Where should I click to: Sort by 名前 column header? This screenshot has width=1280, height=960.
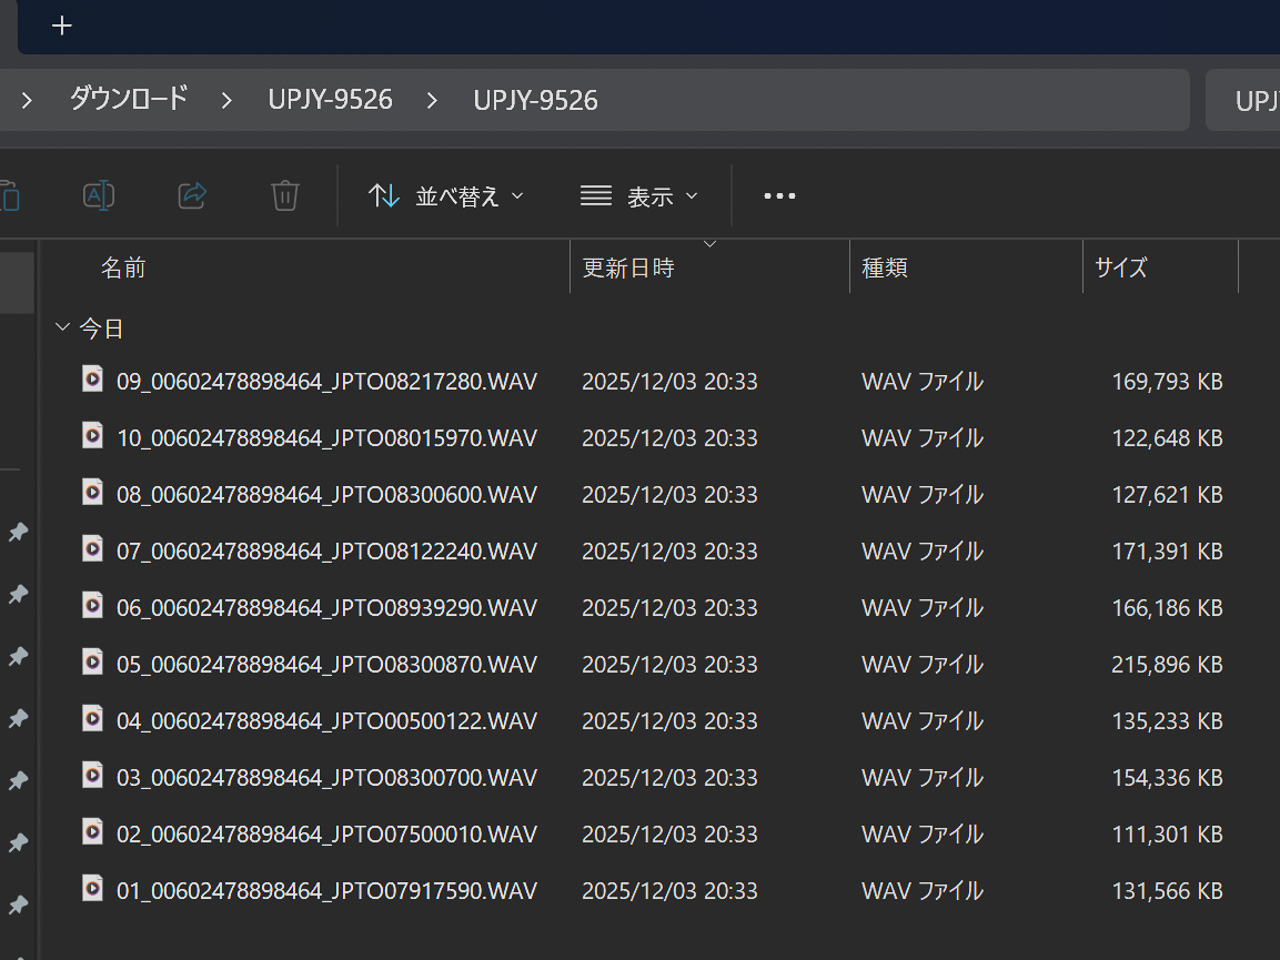click(x=123, y=268)
